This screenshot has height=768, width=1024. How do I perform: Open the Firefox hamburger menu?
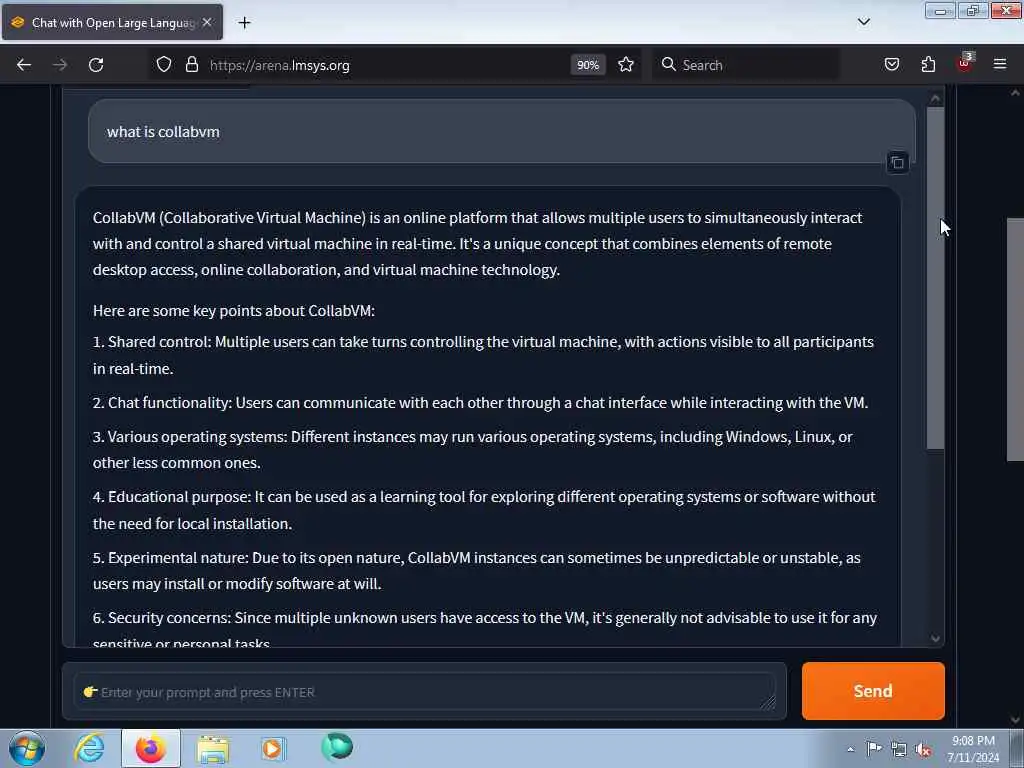click(1000, 64)
